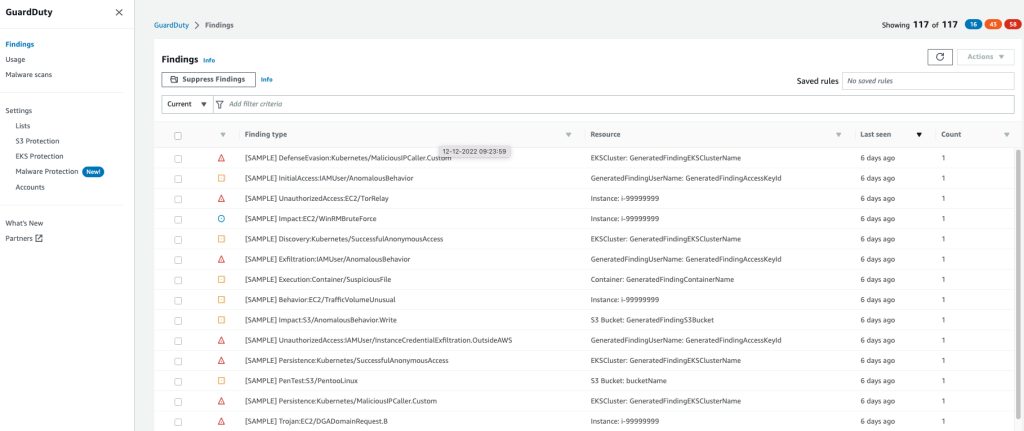1024x431 pixels.
Task: Click the GuardDuty breadcrumb link
Action: [171, 25]
